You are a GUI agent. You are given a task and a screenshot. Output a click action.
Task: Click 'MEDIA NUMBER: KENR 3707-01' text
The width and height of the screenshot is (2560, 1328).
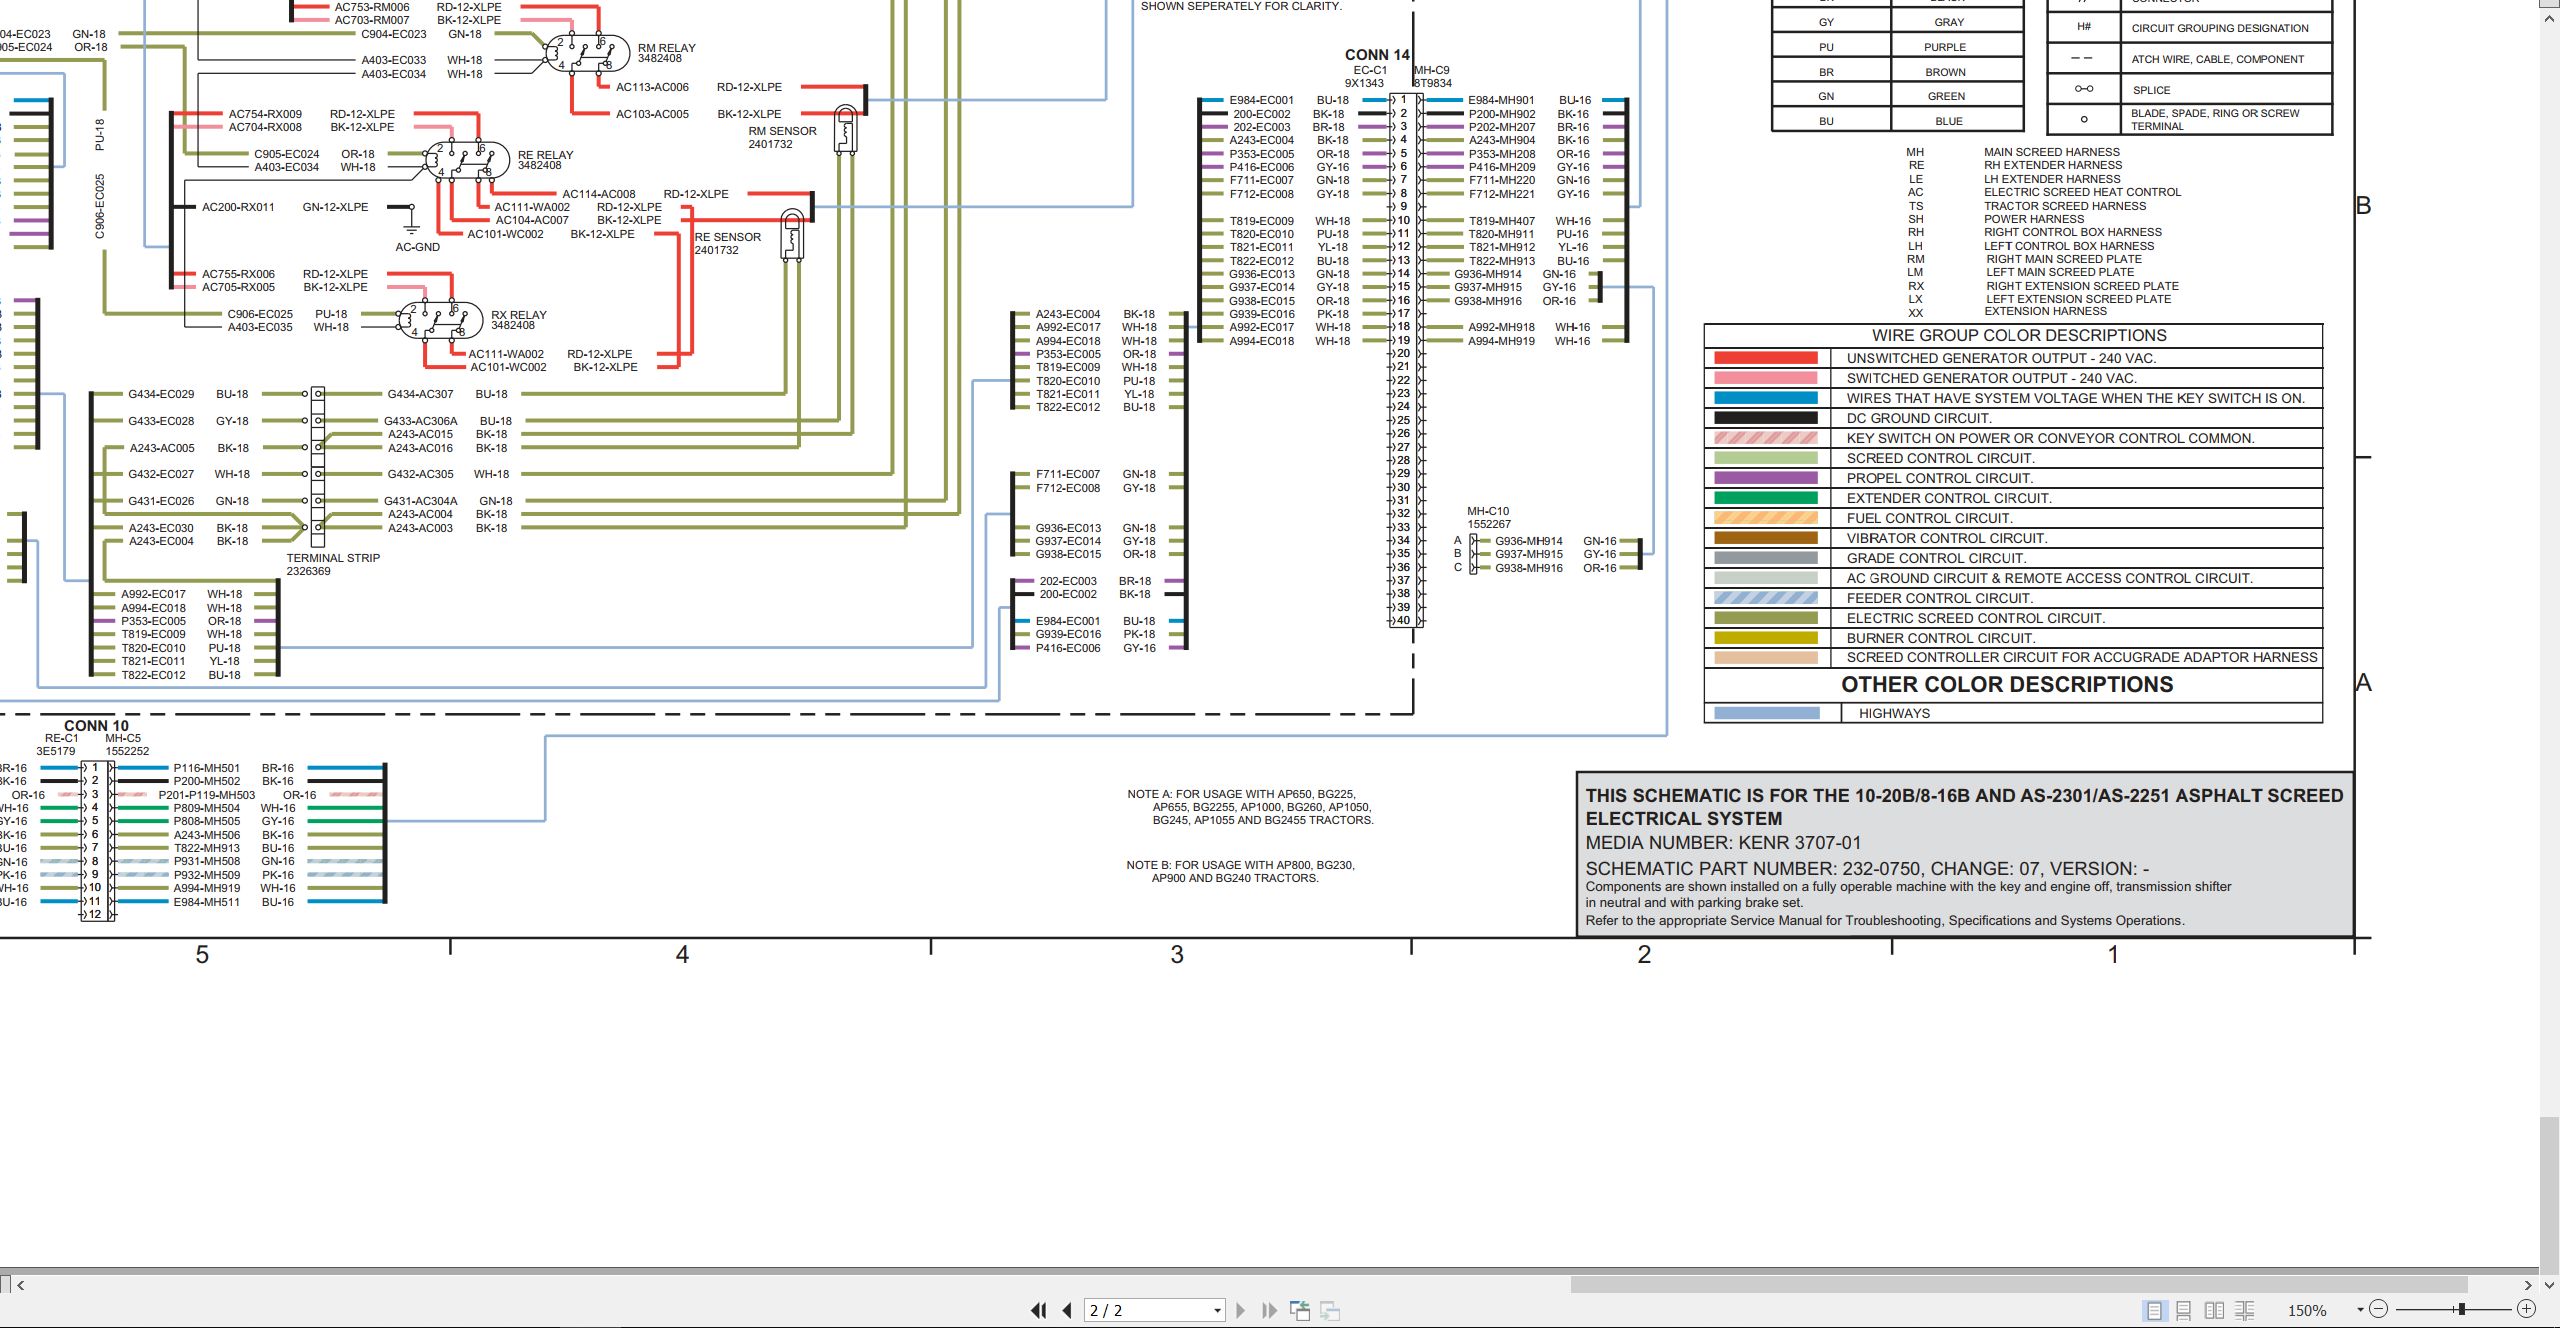point(1723,843)
